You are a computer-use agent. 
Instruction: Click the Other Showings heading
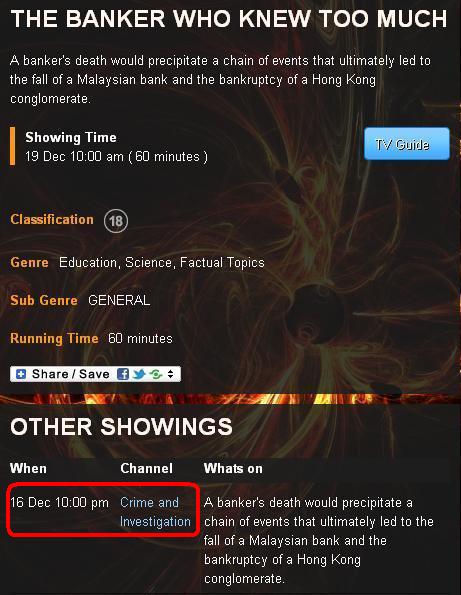coord(121,427)
